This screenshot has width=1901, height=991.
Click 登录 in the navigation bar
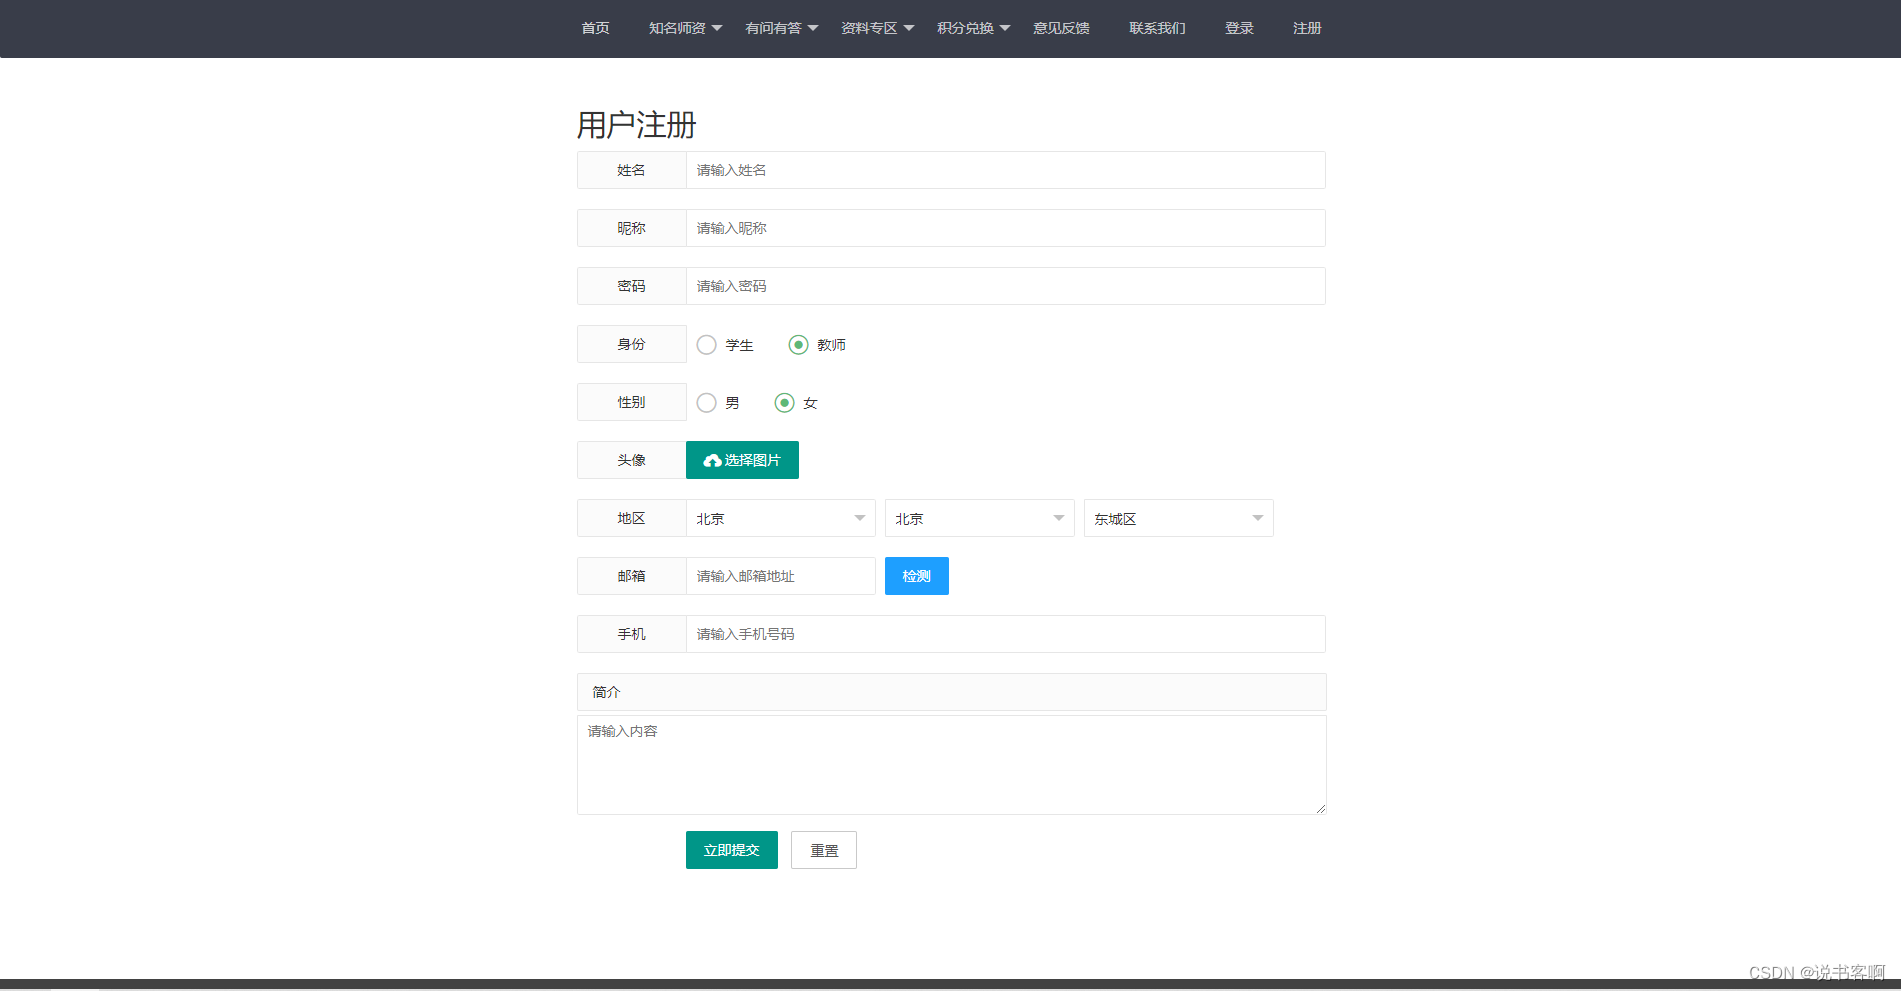click(1239, 28)
